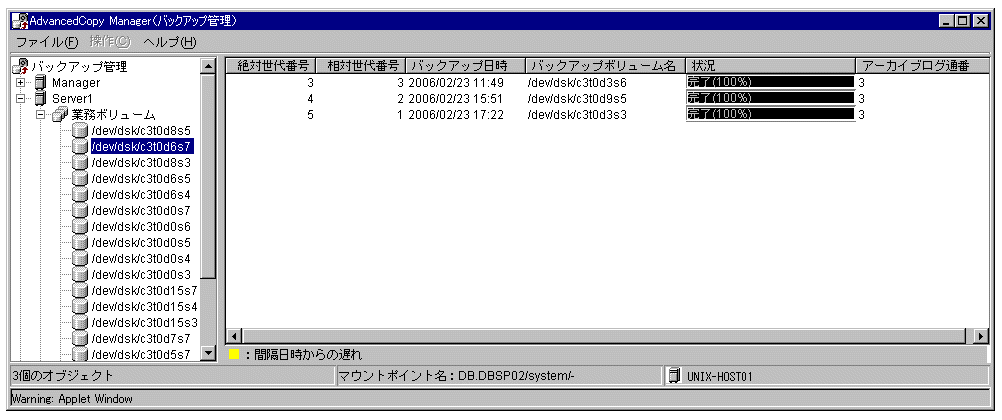Click backup volume /dev/dsk/c3t0d9s5

pos(578,98)
